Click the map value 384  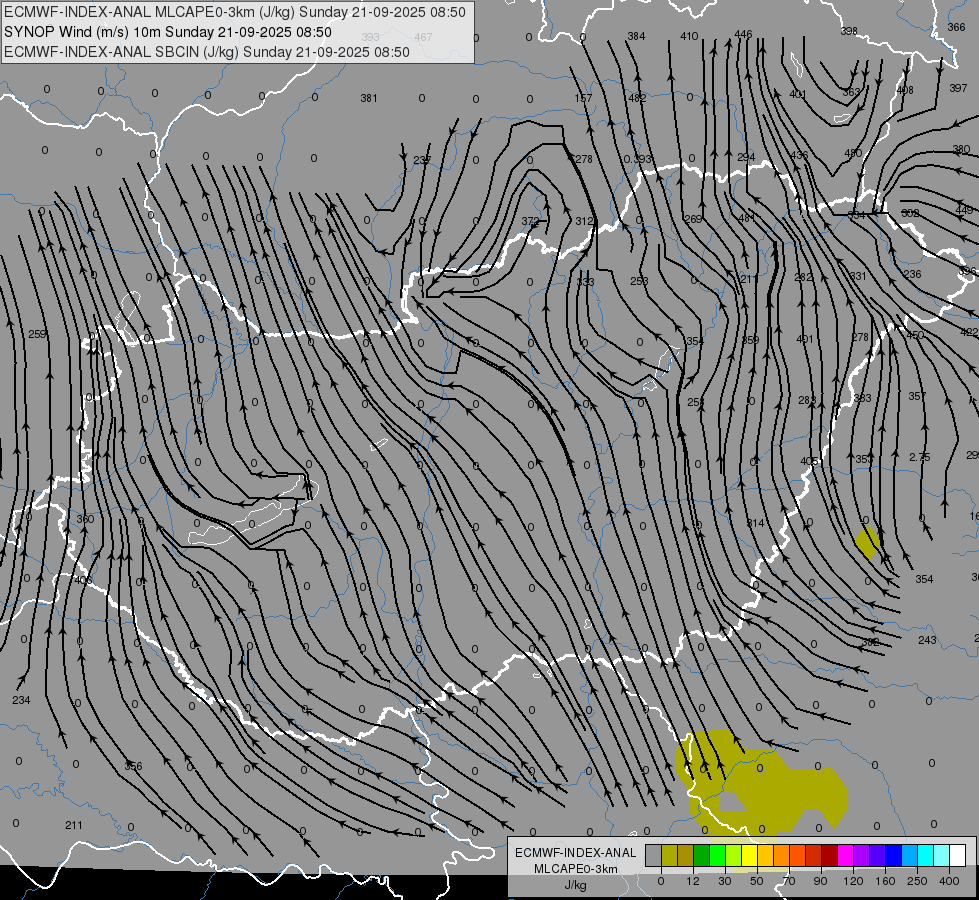(636, 36)
